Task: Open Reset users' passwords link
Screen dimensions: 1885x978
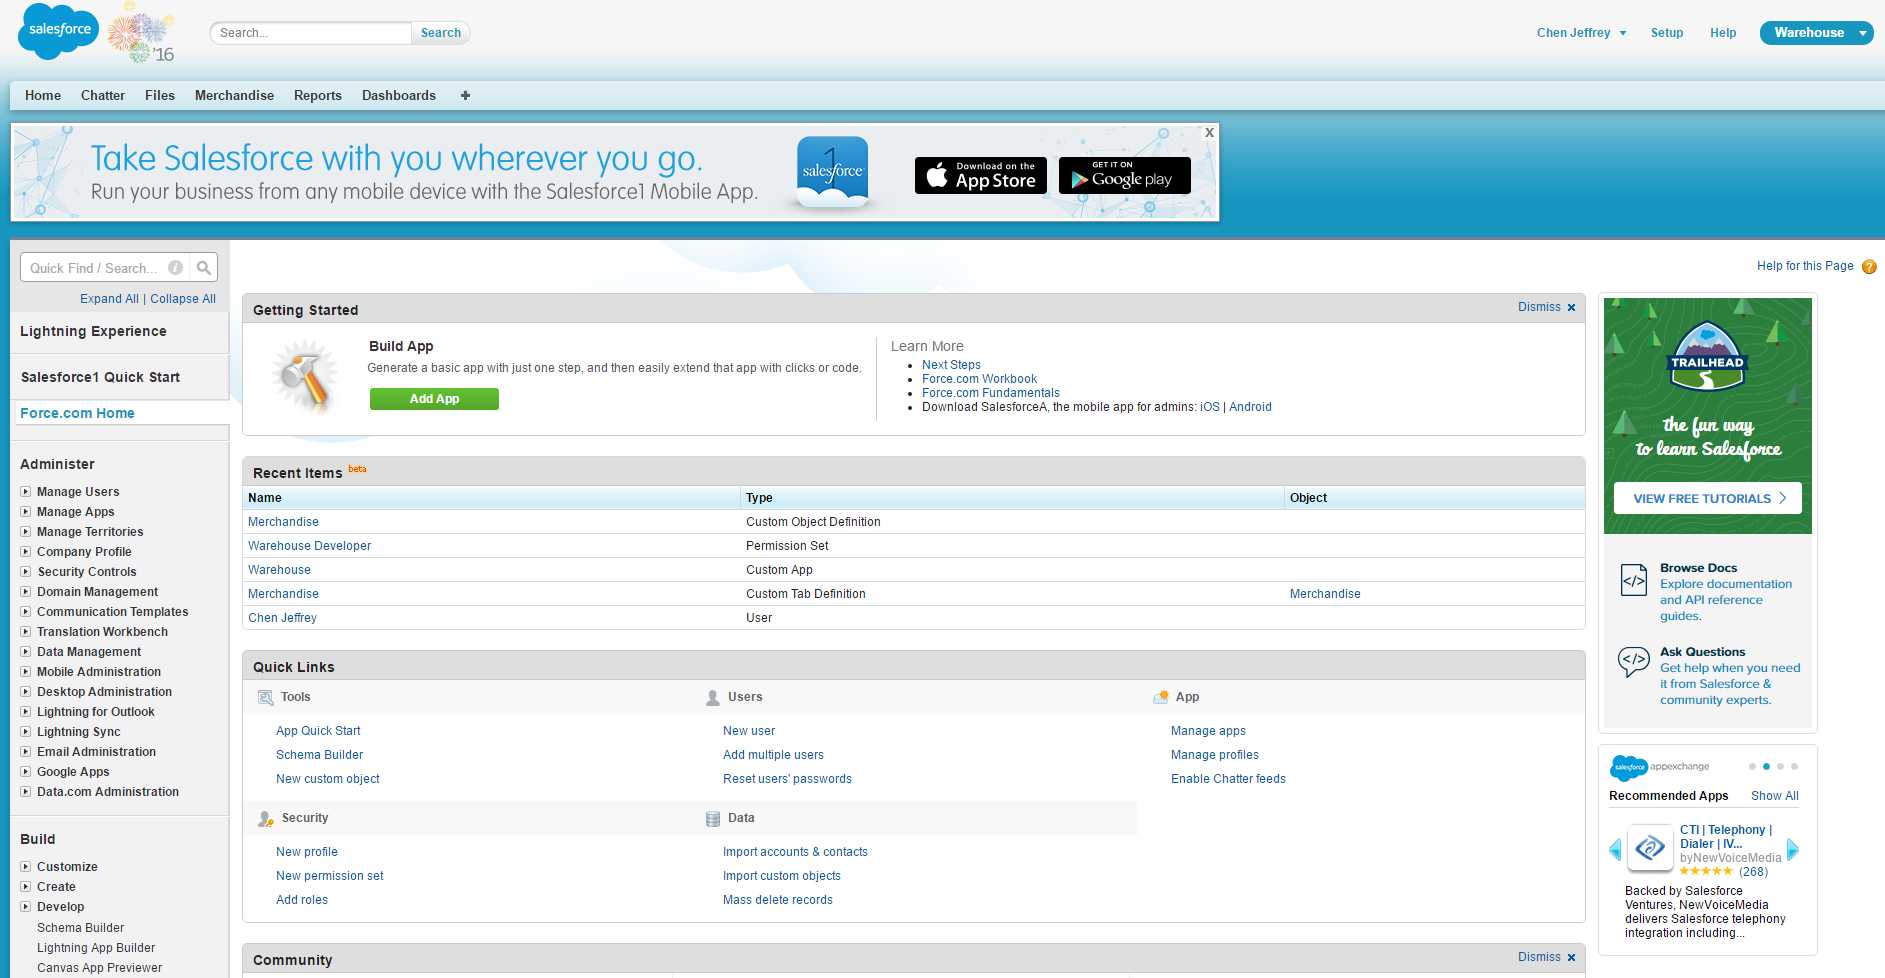Action: 787,779
